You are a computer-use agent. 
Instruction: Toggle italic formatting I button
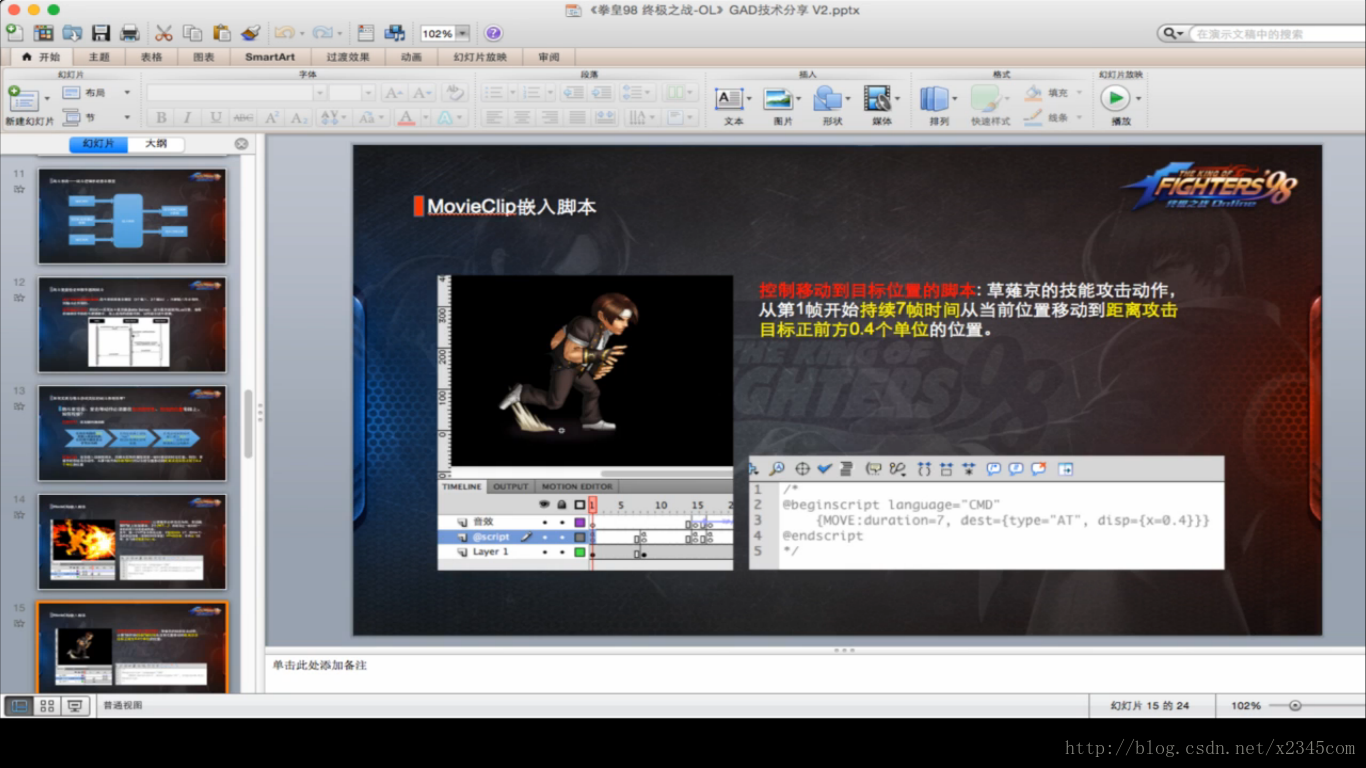[x=187, y=118]
